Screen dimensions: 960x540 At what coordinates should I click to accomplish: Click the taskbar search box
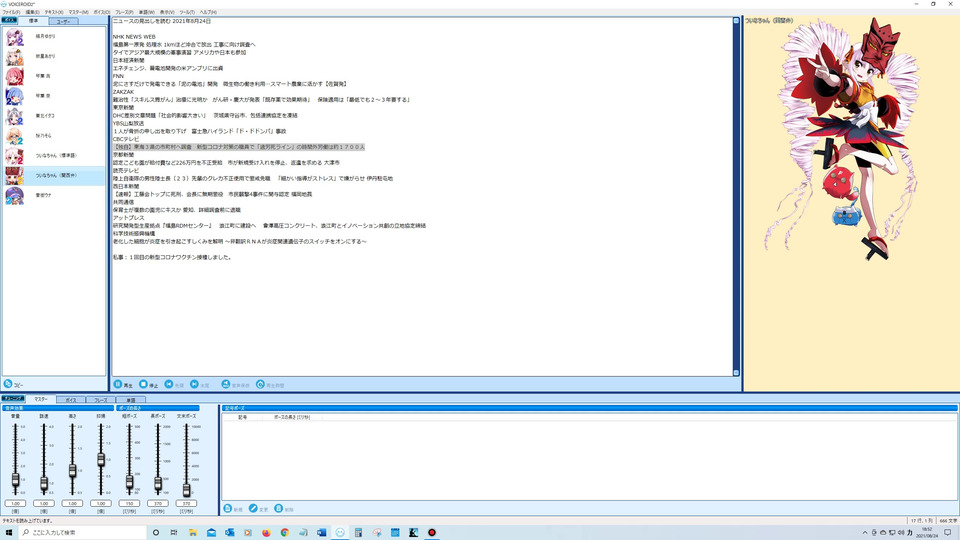[83, 533]
